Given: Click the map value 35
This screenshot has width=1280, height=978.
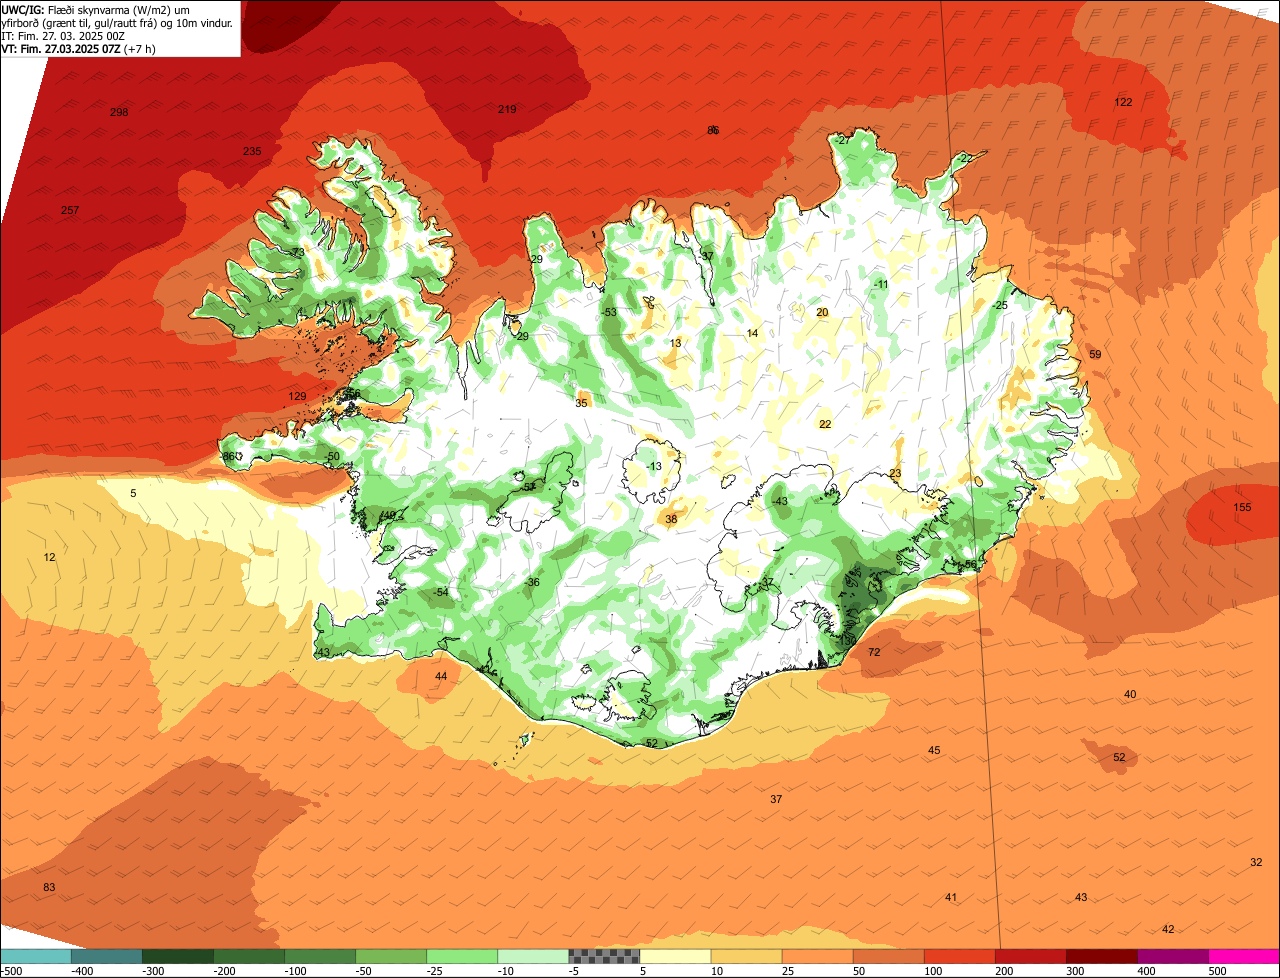Looking at the screenshot, I should (x=582, y=404).
